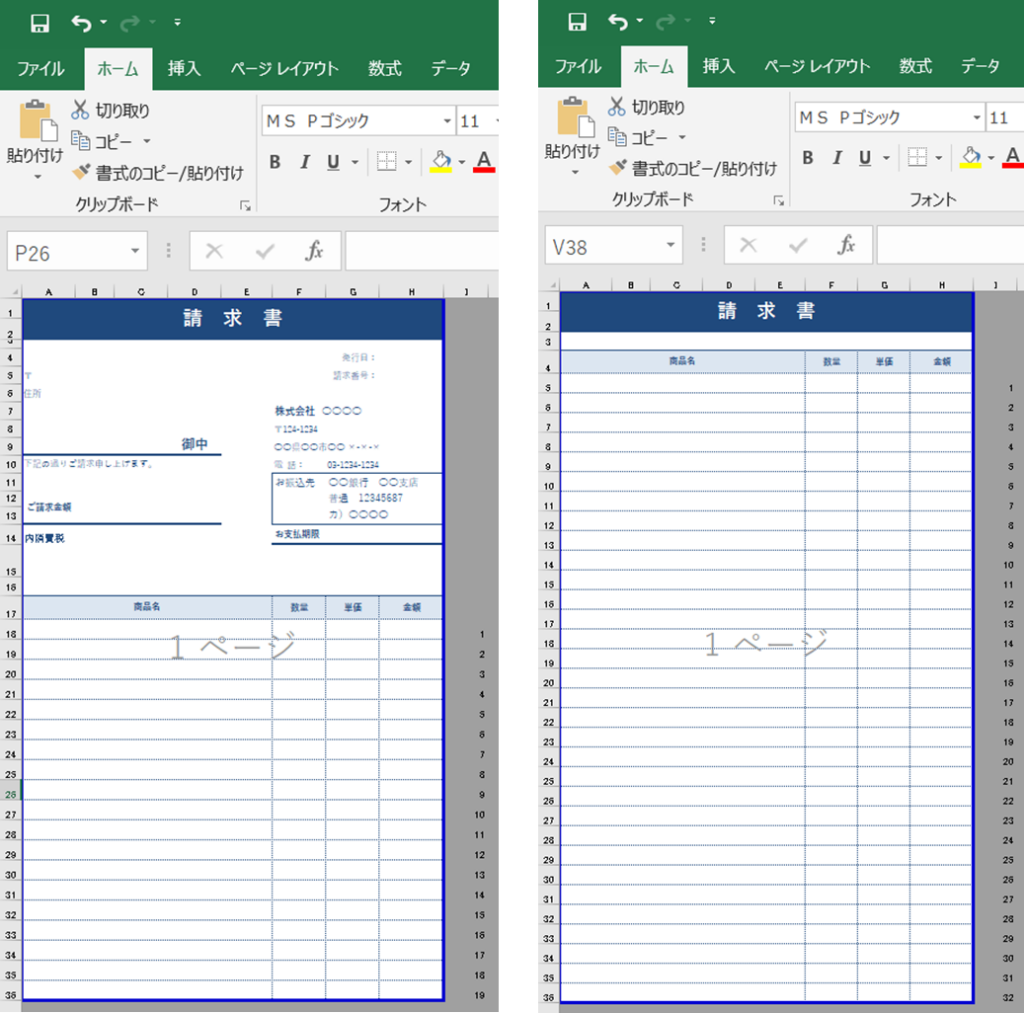
Task: Click the Save icon in the right window
Action: tap(577, 22)
